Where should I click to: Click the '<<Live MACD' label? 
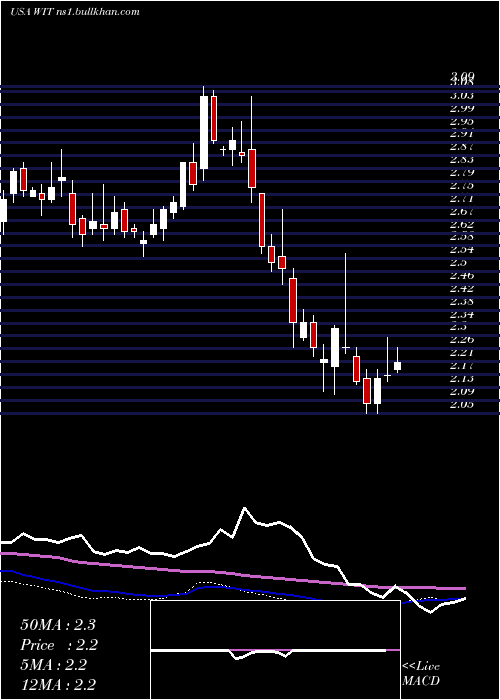[x=421, y=674]
